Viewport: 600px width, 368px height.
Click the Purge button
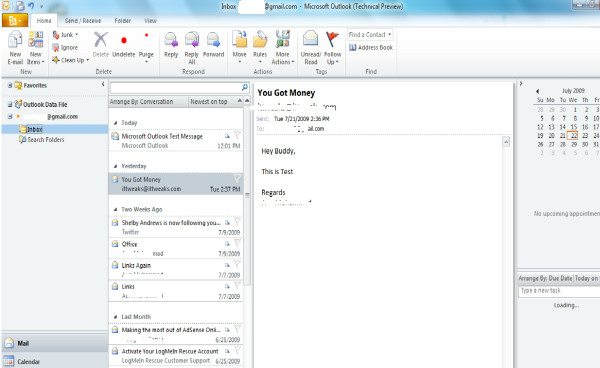(146, 47)
